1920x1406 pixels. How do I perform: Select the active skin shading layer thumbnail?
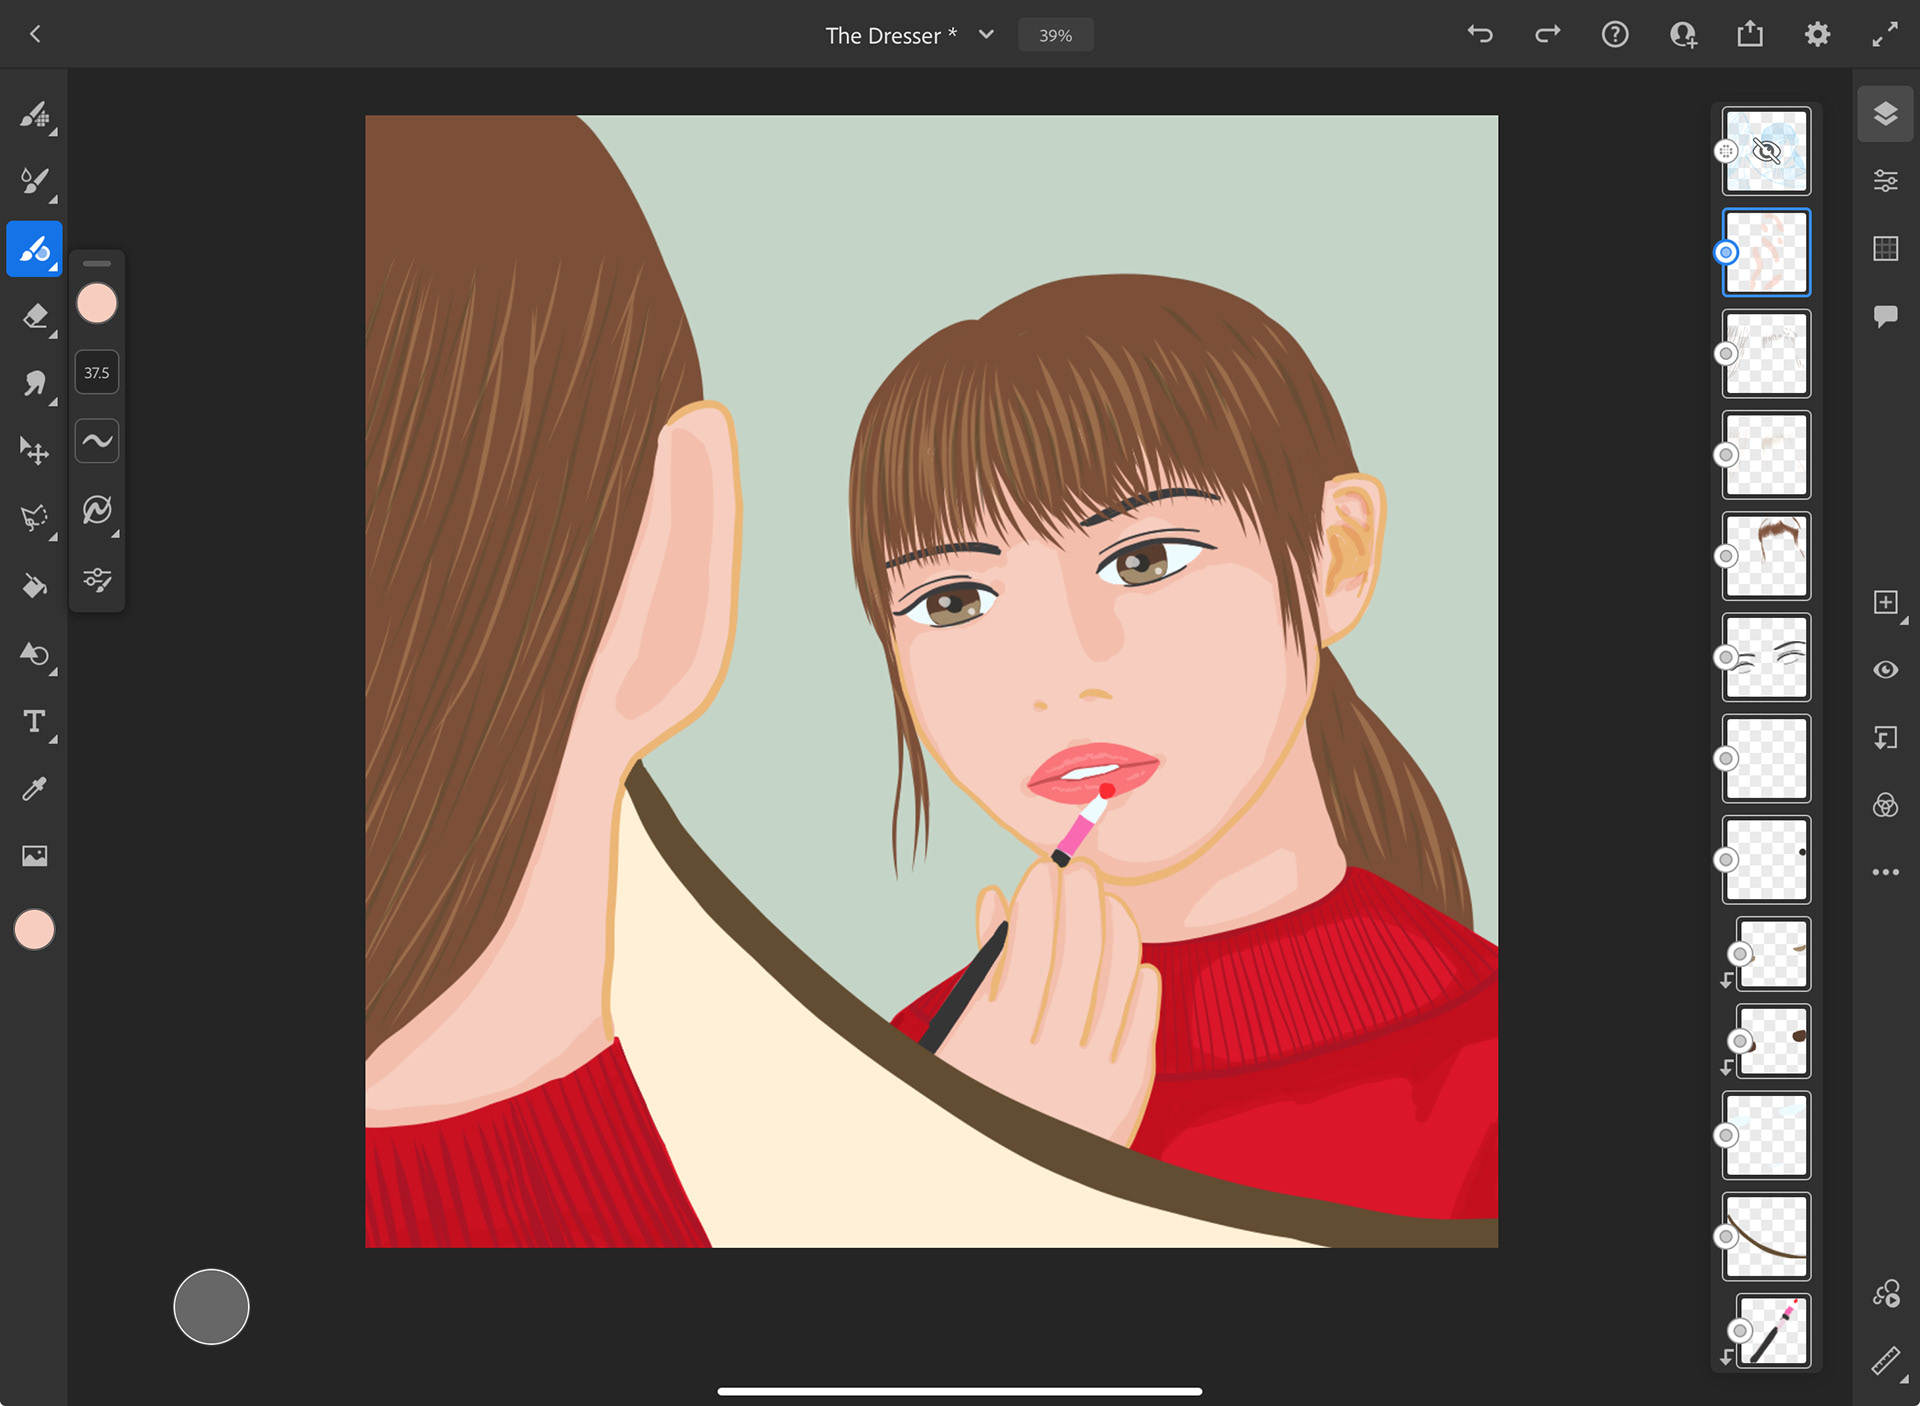pos(1766,252)
